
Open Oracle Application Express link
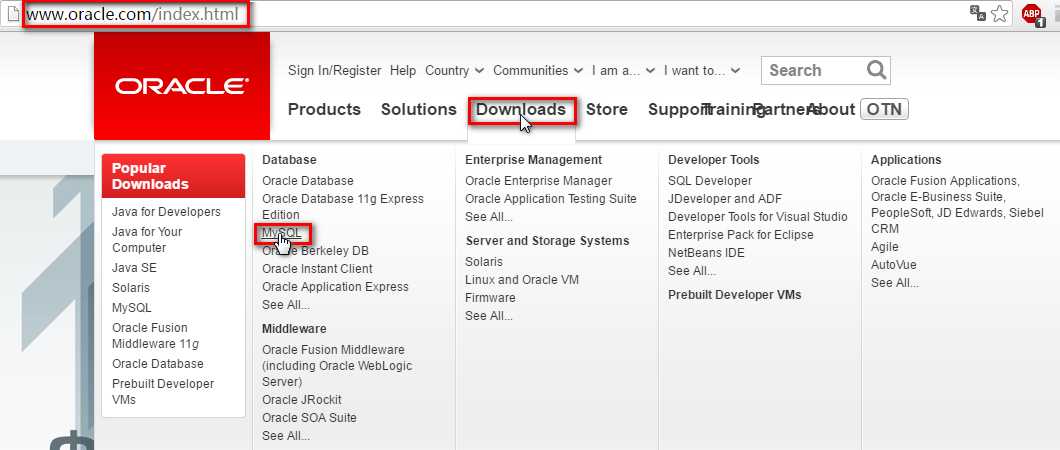[335, 286]
